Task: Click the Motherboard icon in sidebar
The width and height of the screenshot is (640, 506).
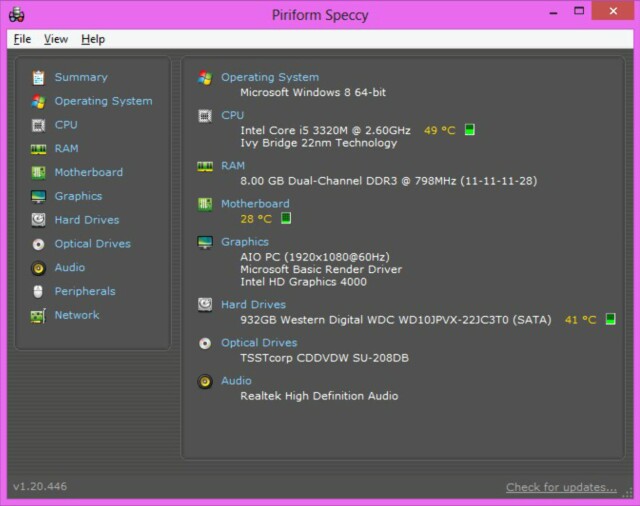Action: pyautogui.click(x=38, y=173)
